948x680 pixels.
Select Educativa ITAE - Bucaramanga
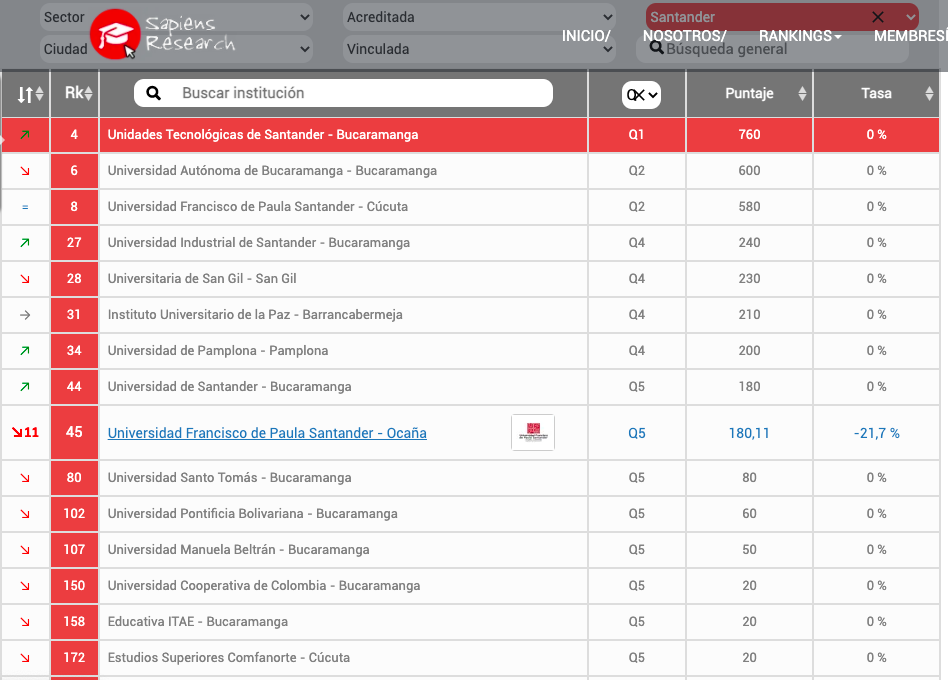pyautogui.click(x=198, y=622)
